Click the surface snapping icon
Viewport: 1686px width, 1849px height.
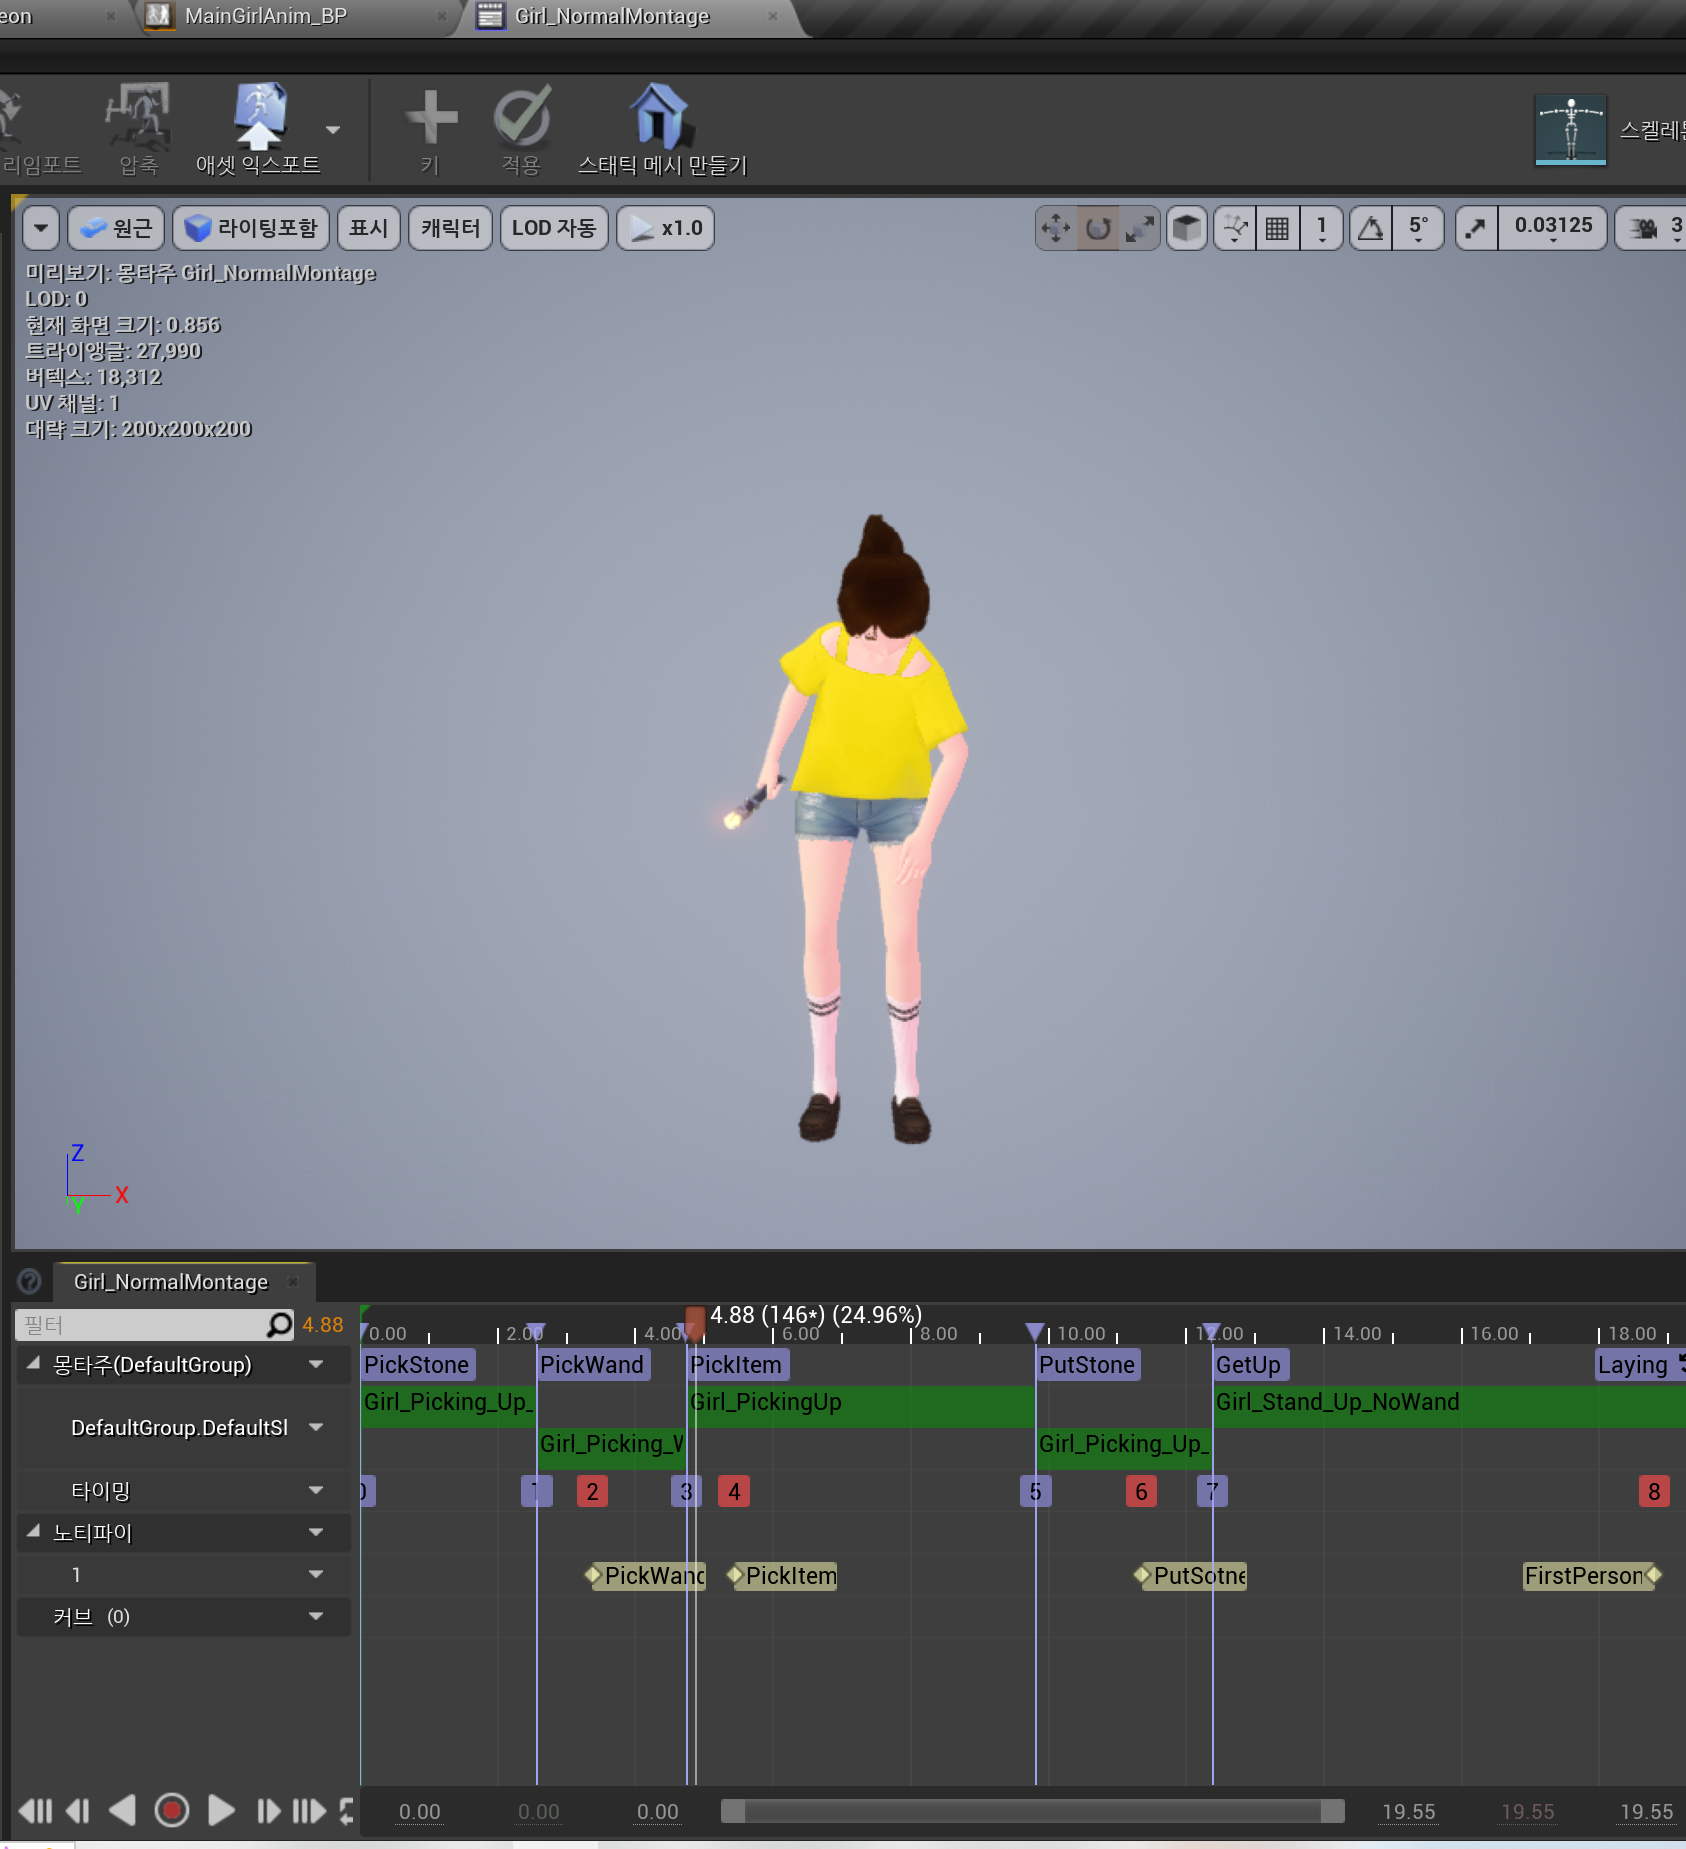[1235, 228]
